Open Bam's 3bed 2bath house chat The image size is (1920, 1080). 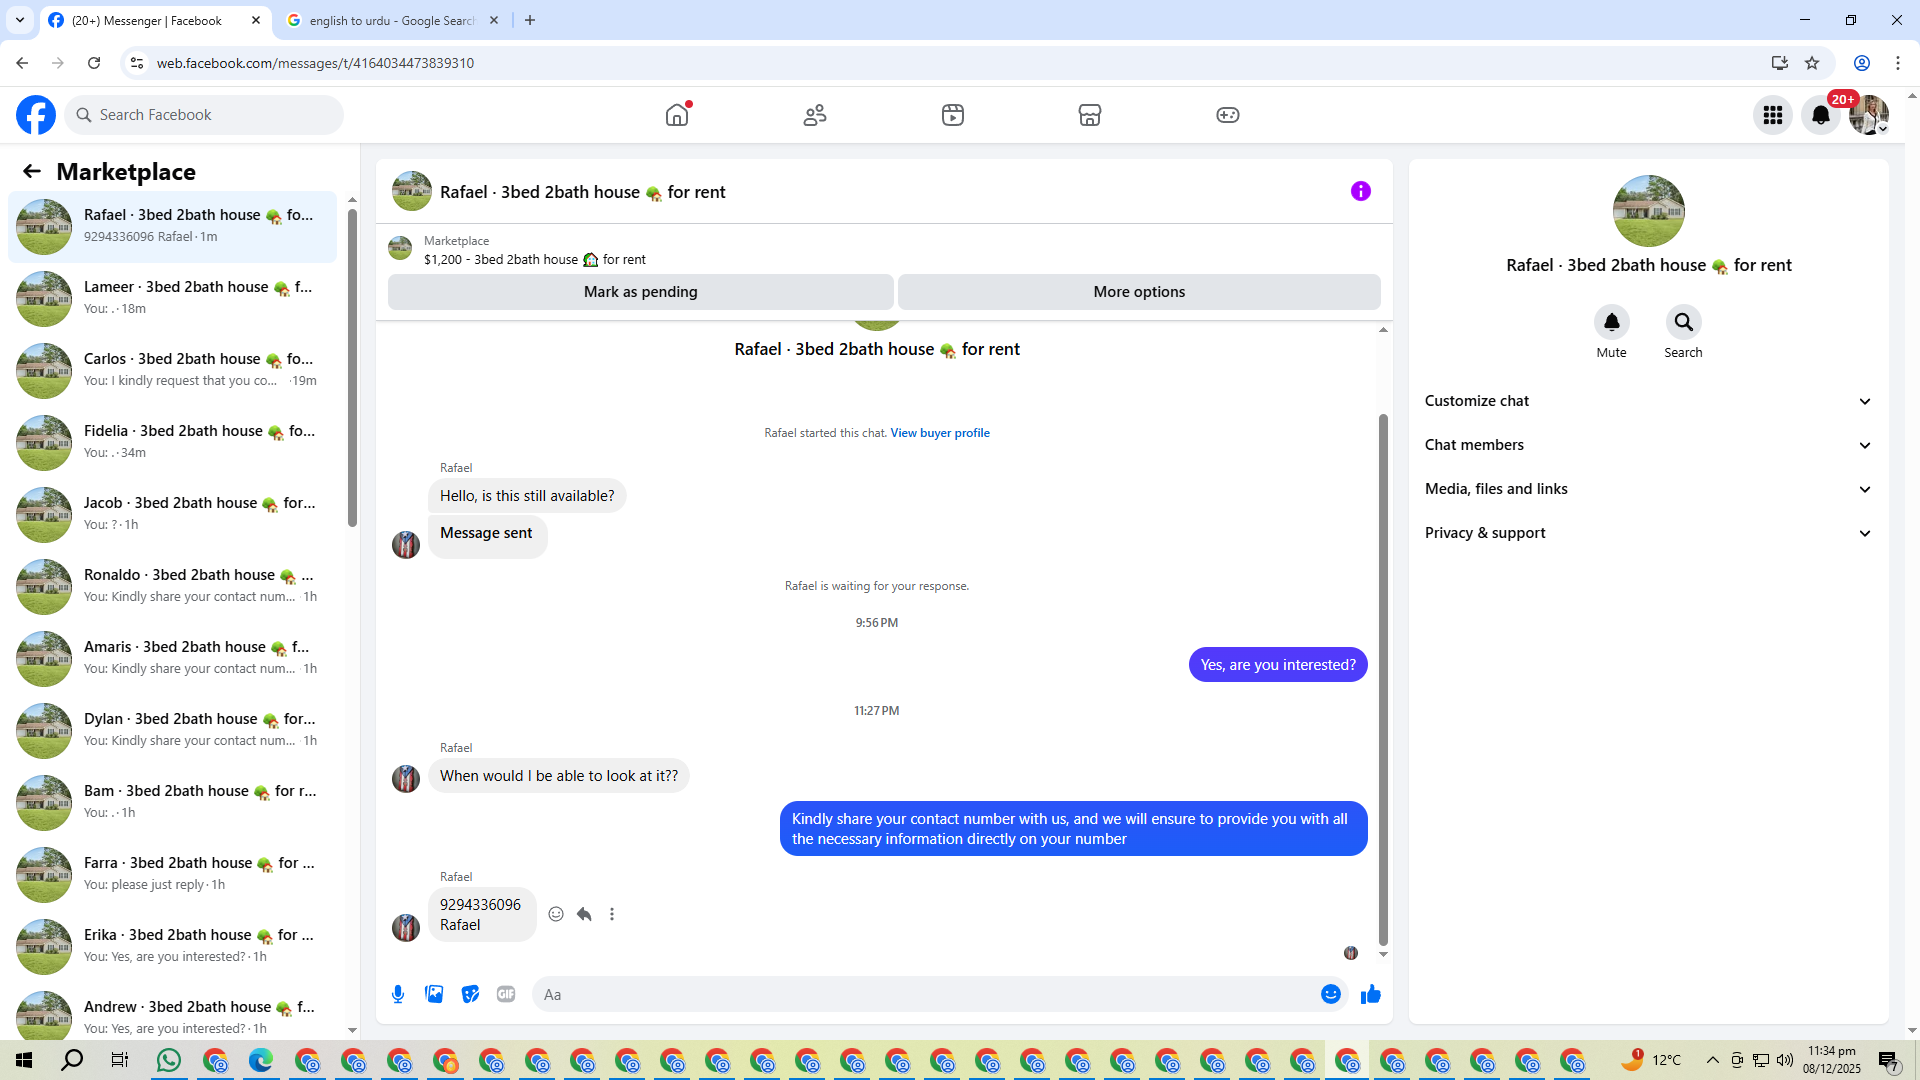click(172, 802)
